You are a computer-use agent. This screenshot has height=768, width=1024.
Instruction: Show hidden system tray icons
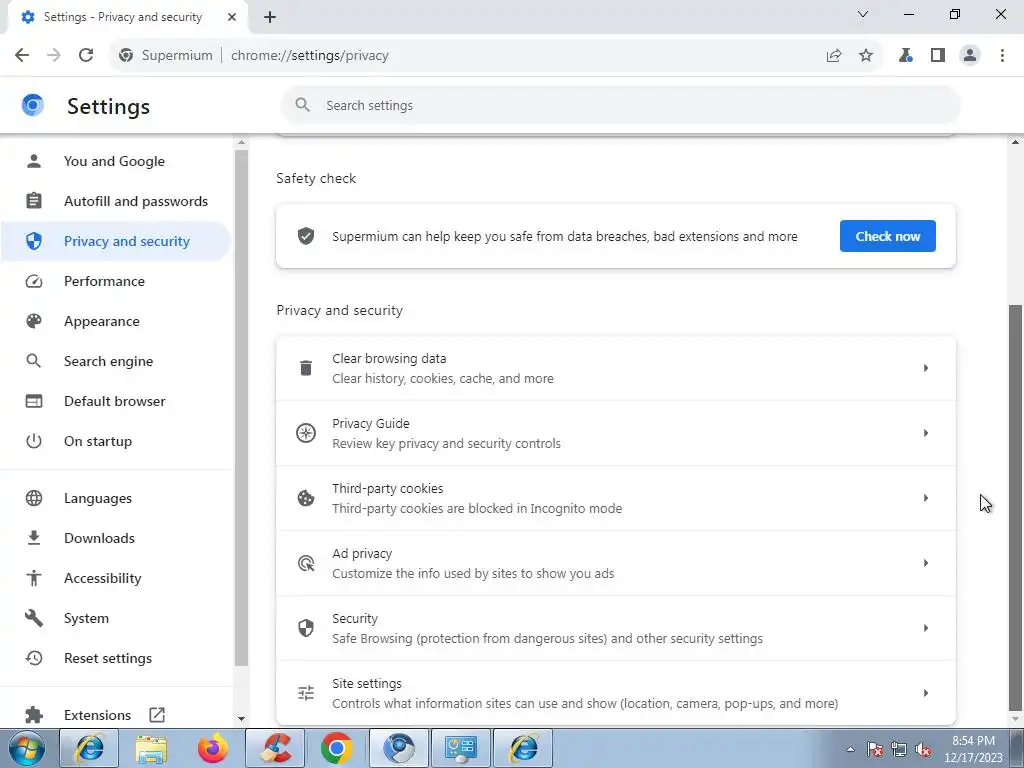click(x=850, y=749)
